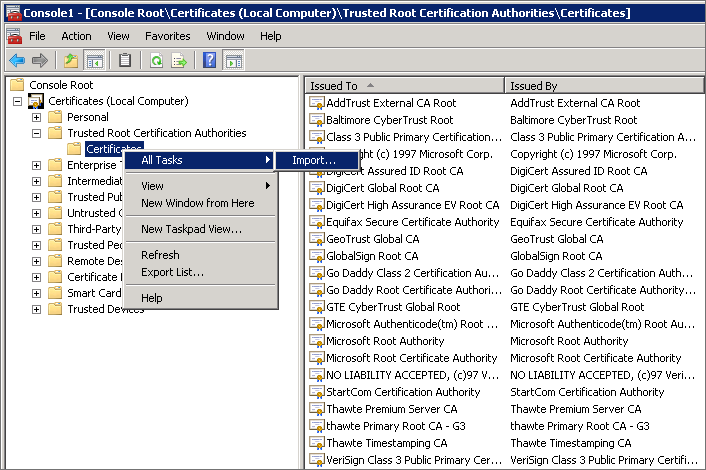The height and width of the screenshot is (470, 706).
Task: Click the DigiCert Global Root CA certificate icon
Action: coord(317,188)
